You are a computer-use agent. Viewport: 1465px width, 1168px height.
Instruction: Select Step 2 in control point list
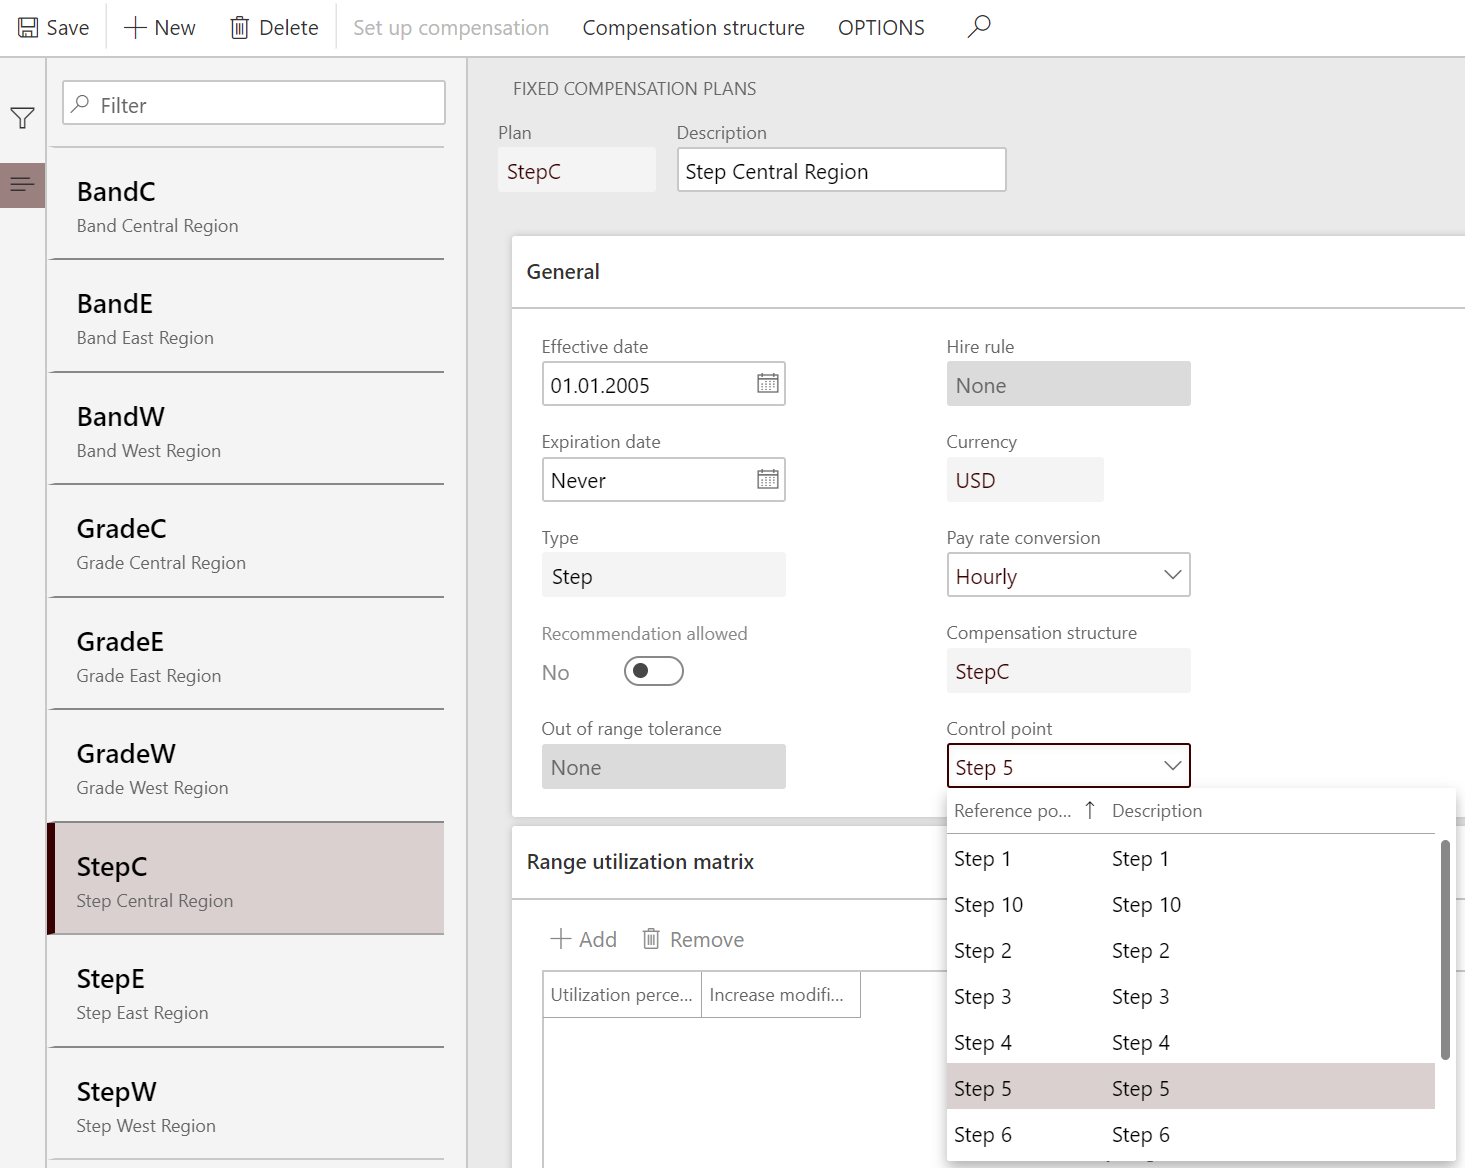(x=1190, y=951)
